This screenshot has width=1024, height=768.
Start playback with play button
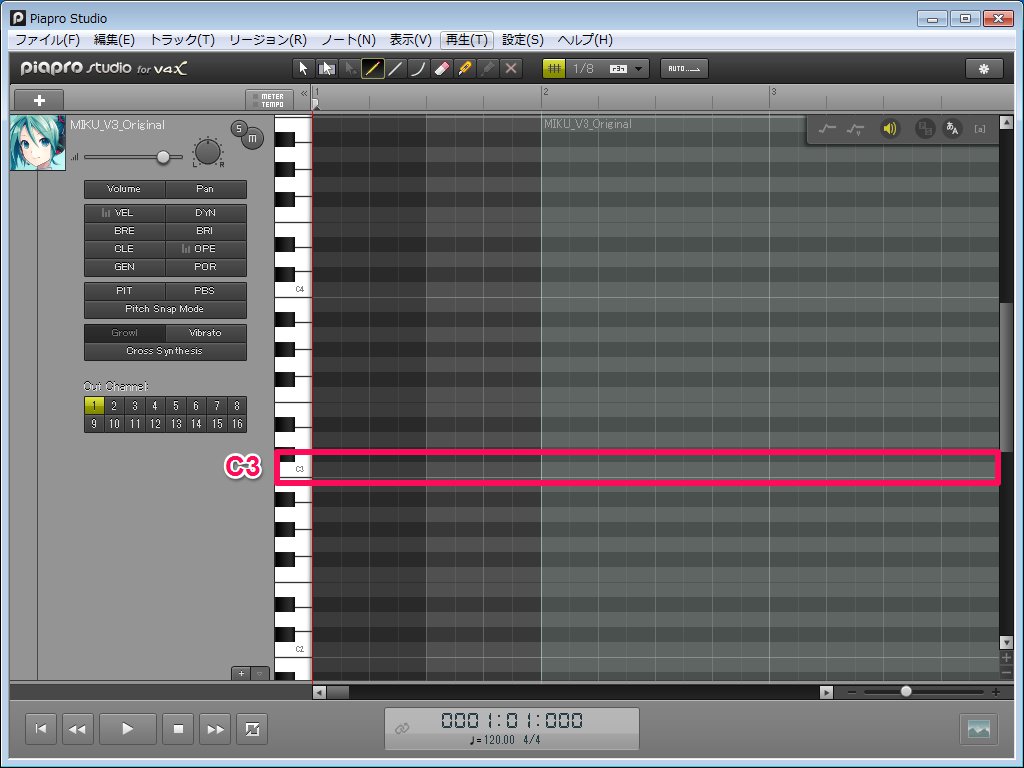[127, 729]
